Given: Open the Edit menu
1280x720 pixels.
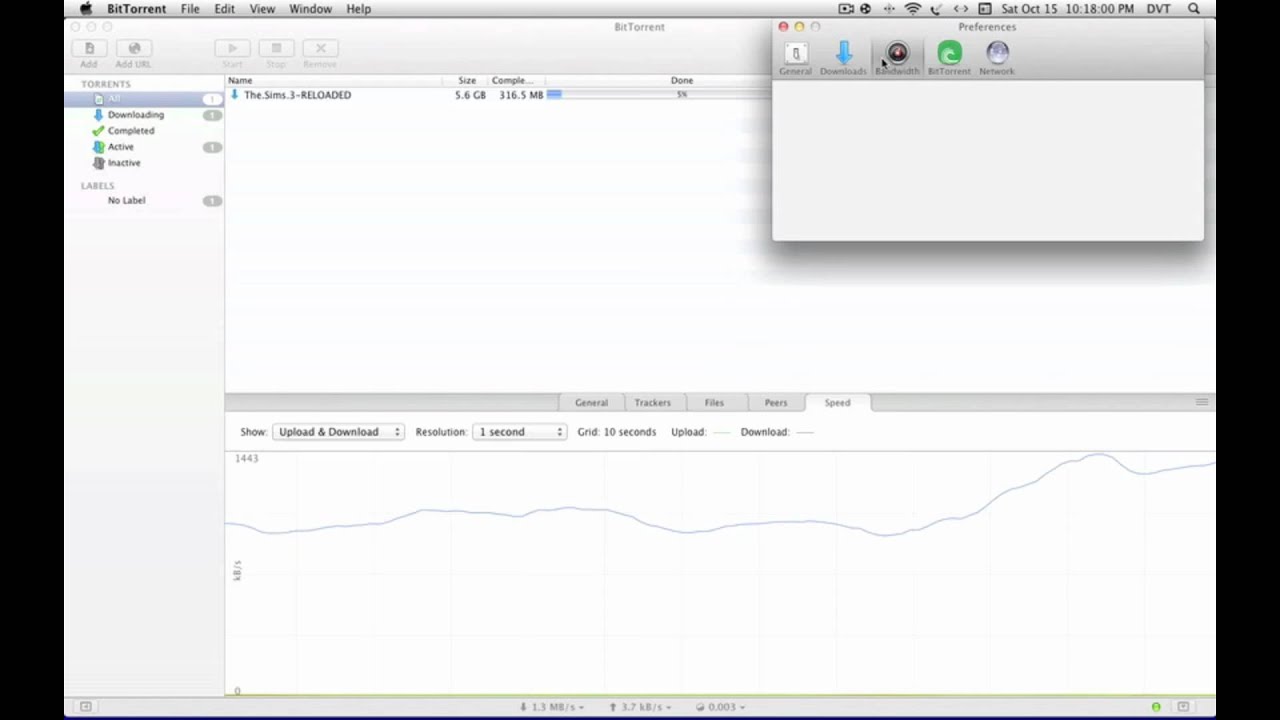Looking at the screenshot, I should coord(224,9).
